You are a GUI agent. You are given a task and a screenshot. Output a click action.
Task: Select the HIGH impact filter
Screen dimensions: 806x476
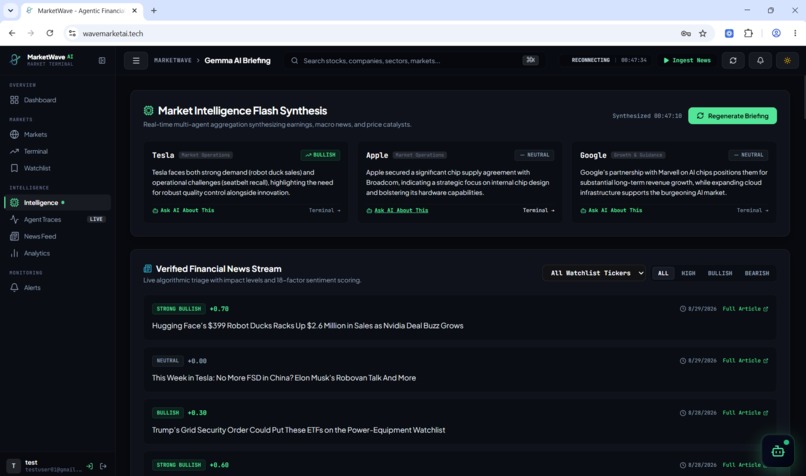[x=688, y=273]
